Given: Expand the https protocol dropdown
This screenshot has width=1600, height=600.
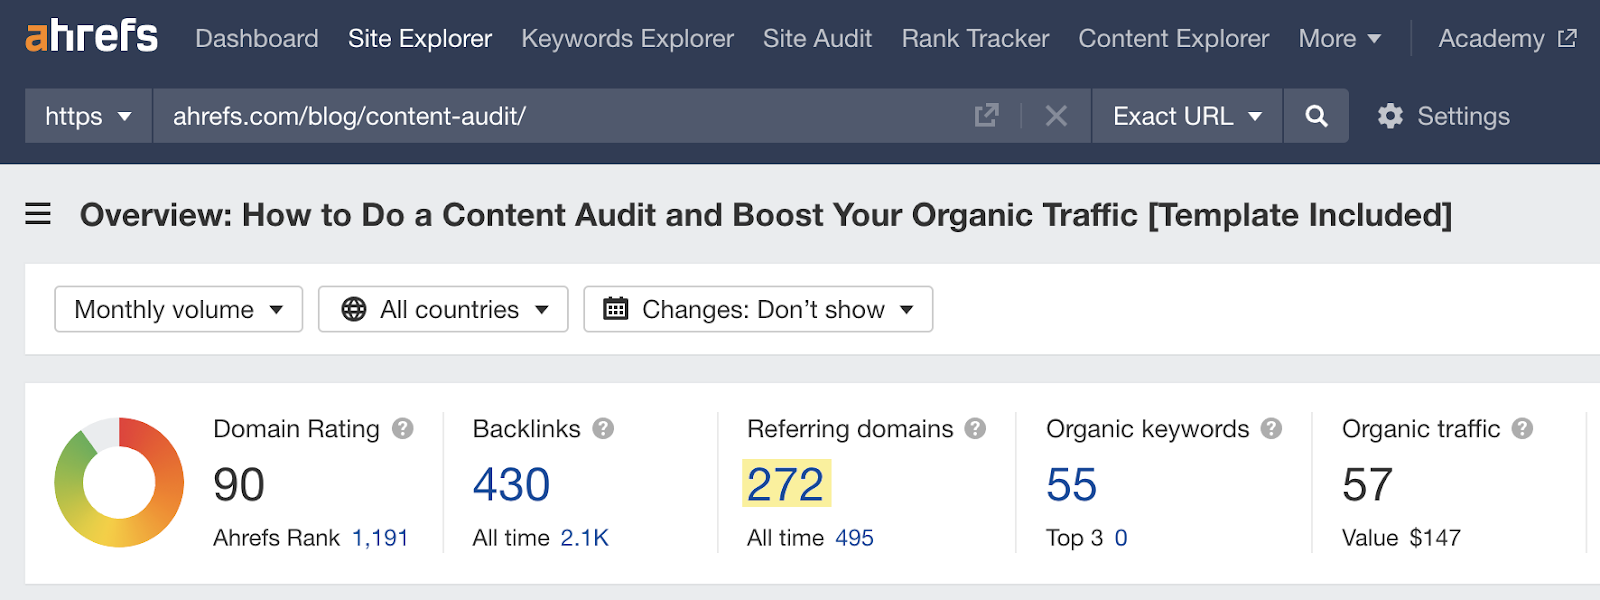Looking at the screenshot, I should coord(88,116).
